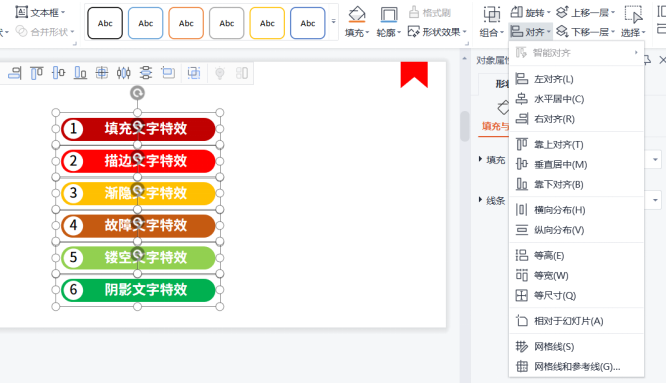Click the center-both-ways icon in the floating toolbar

click(102, 73)
